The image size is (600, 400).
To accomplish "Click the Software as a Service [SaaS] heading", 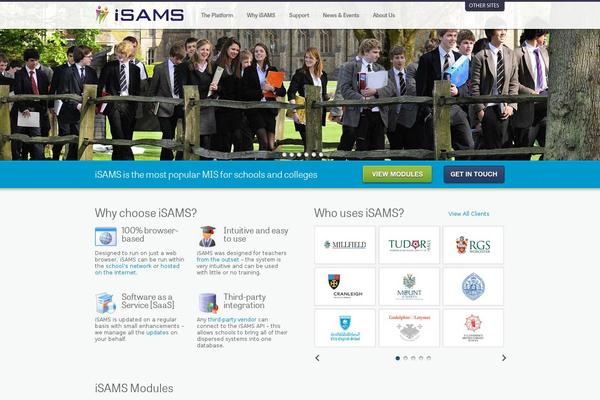I will point(148,301).
